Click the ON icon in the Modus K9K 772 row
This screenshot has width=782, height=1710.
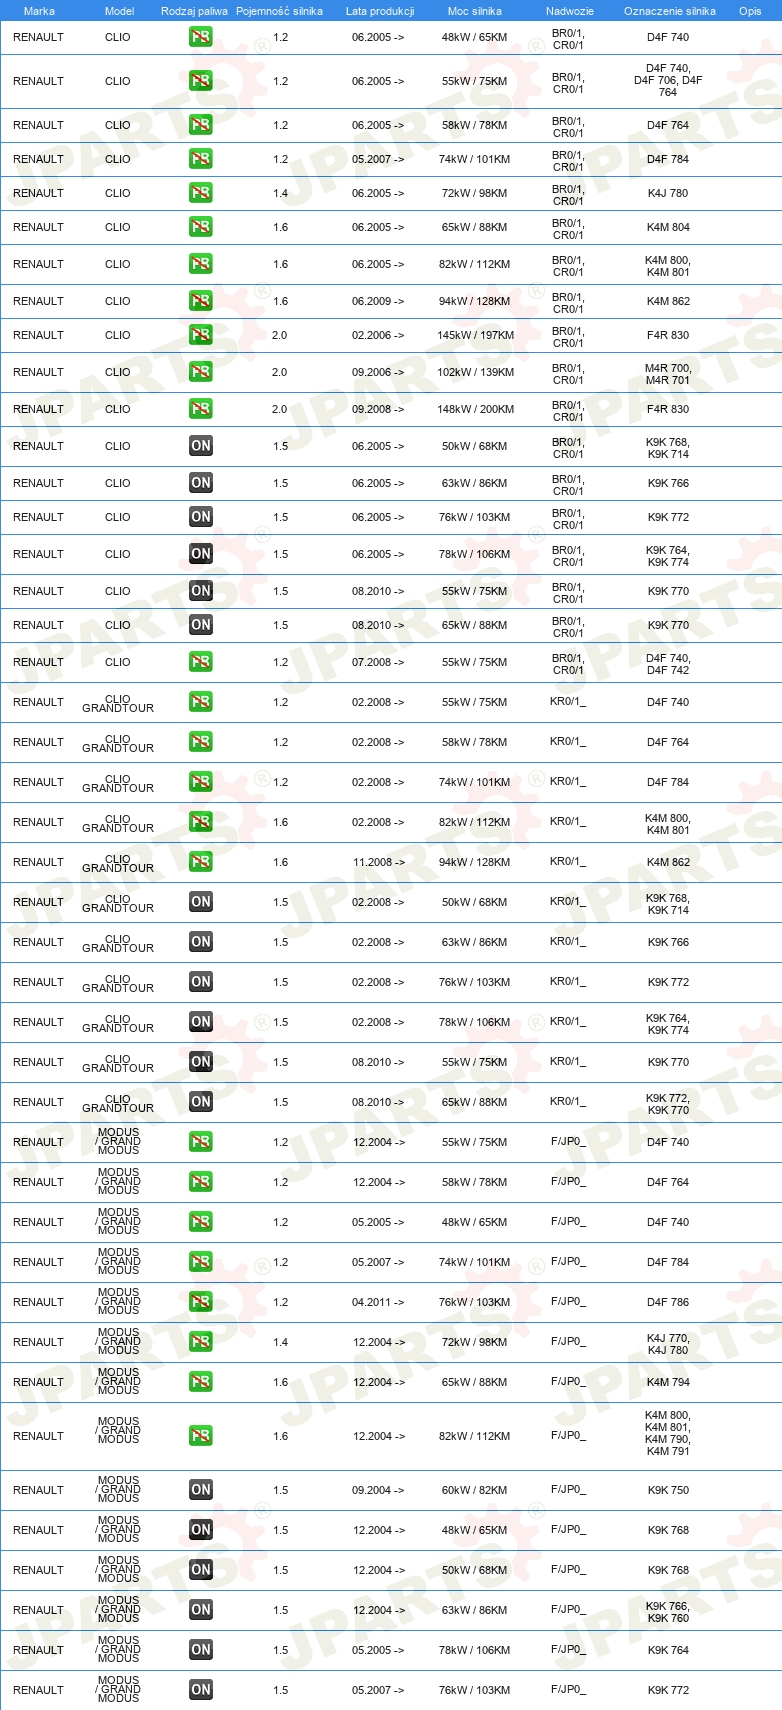(x=200, y=1690)
